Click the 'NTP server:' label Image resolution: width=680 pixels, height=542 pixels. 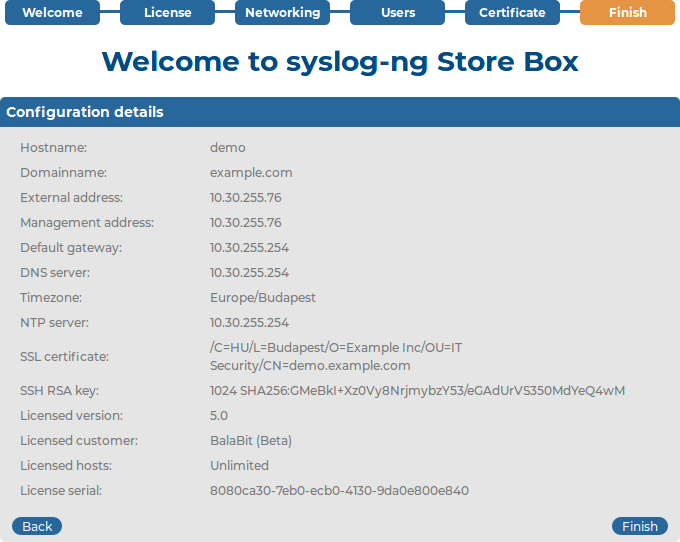(x=54, y=323)
